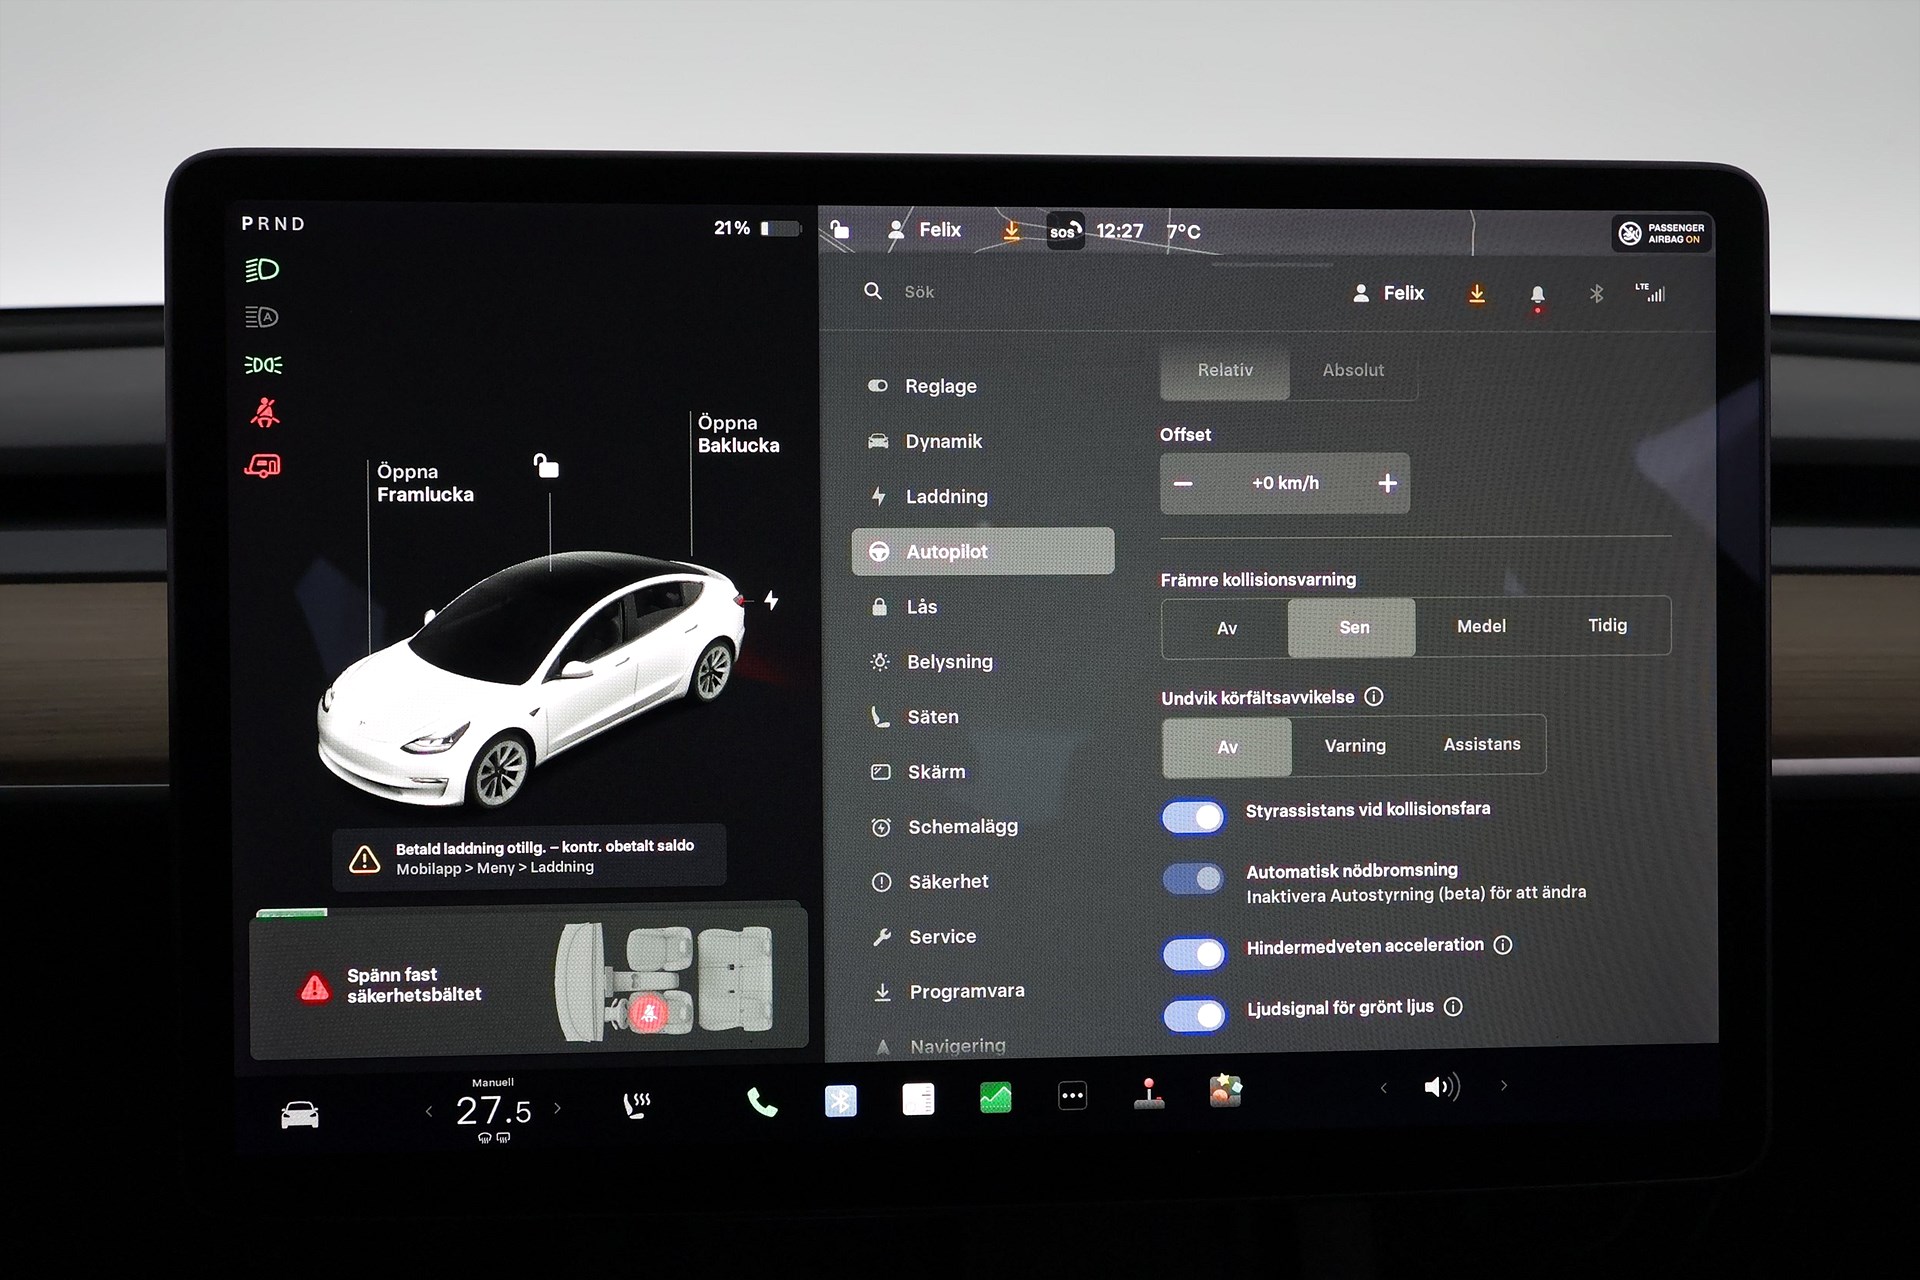Toggle Ljudsignal för grönt ljus switch
Viewport: 1920px width, 1280px height.
1194,1015
